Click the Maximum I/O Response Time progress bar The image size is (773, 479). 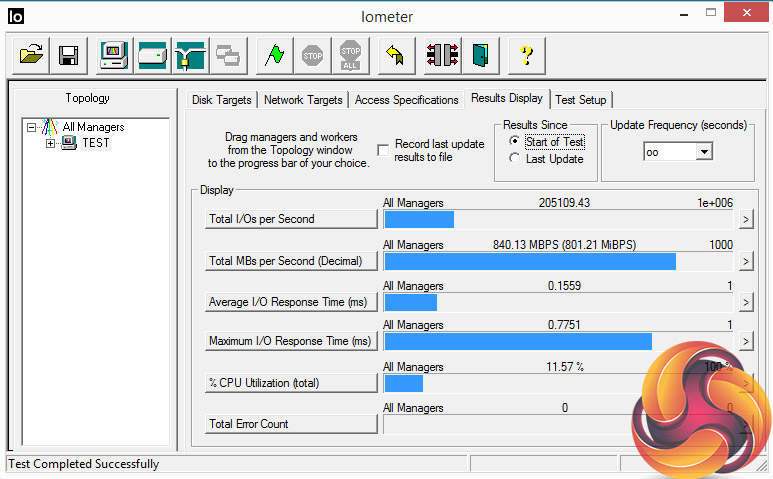(x=559, y=342)
